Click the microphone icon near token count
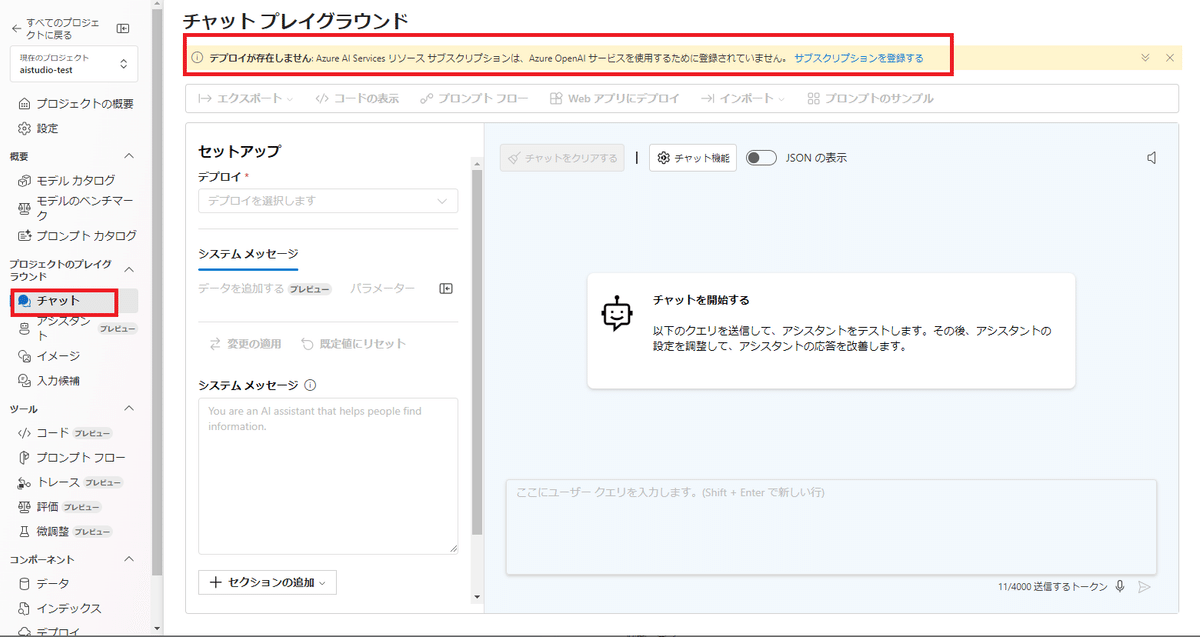 click(x=1120, y=587)
